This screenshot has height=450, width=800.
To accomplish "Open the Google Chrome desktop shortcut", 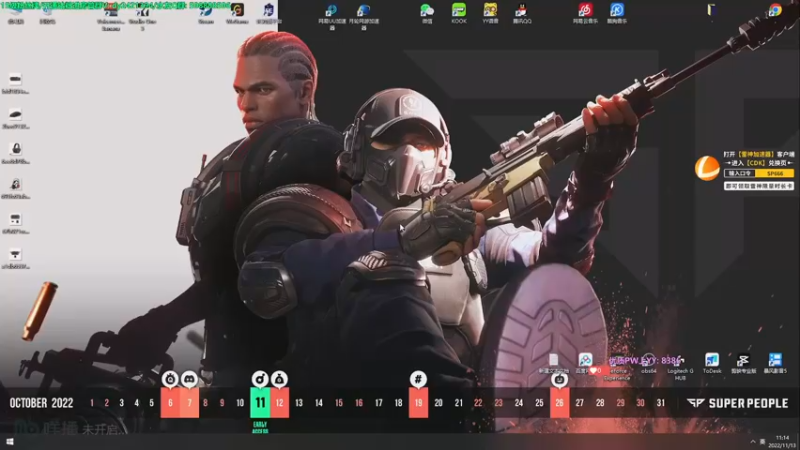I will (x=775, y=10).
